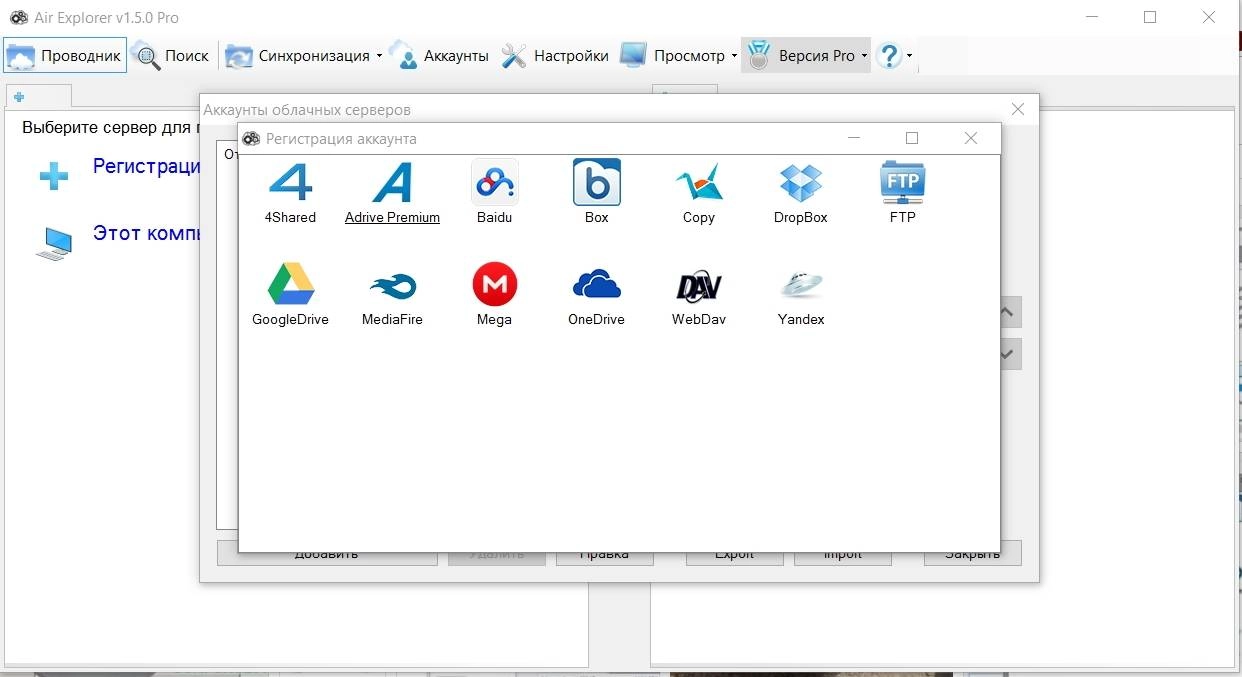The width and height of the screenshot is (1242, 677).
Task: Maximize the Регистрация аккаунта window
Action: 912,138
